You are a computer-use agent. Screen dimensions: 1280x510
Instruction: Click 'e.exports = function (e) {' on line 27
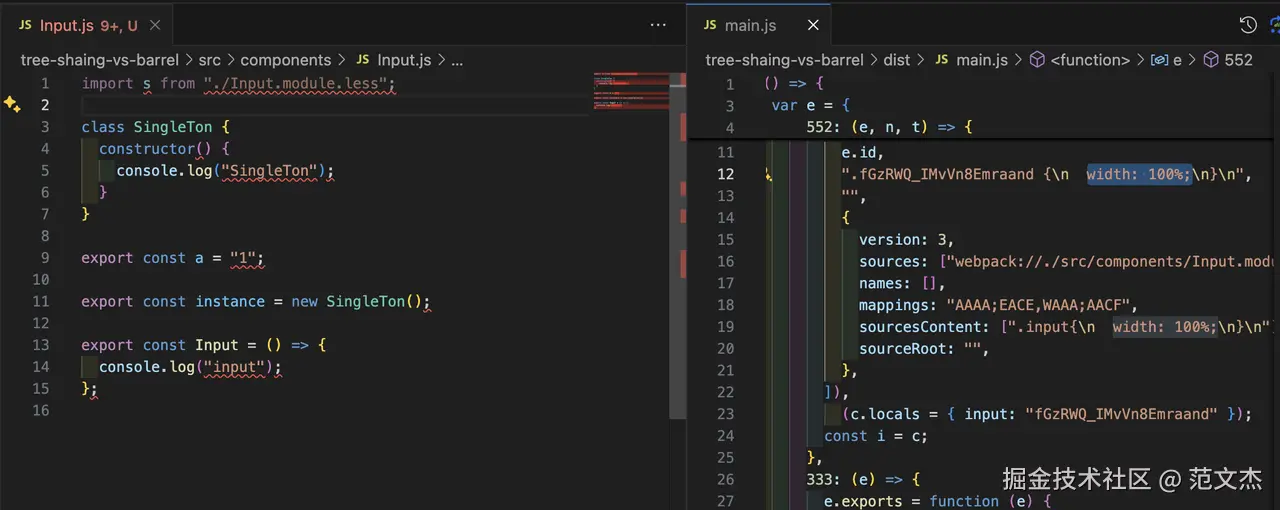[x=937, y=501]
